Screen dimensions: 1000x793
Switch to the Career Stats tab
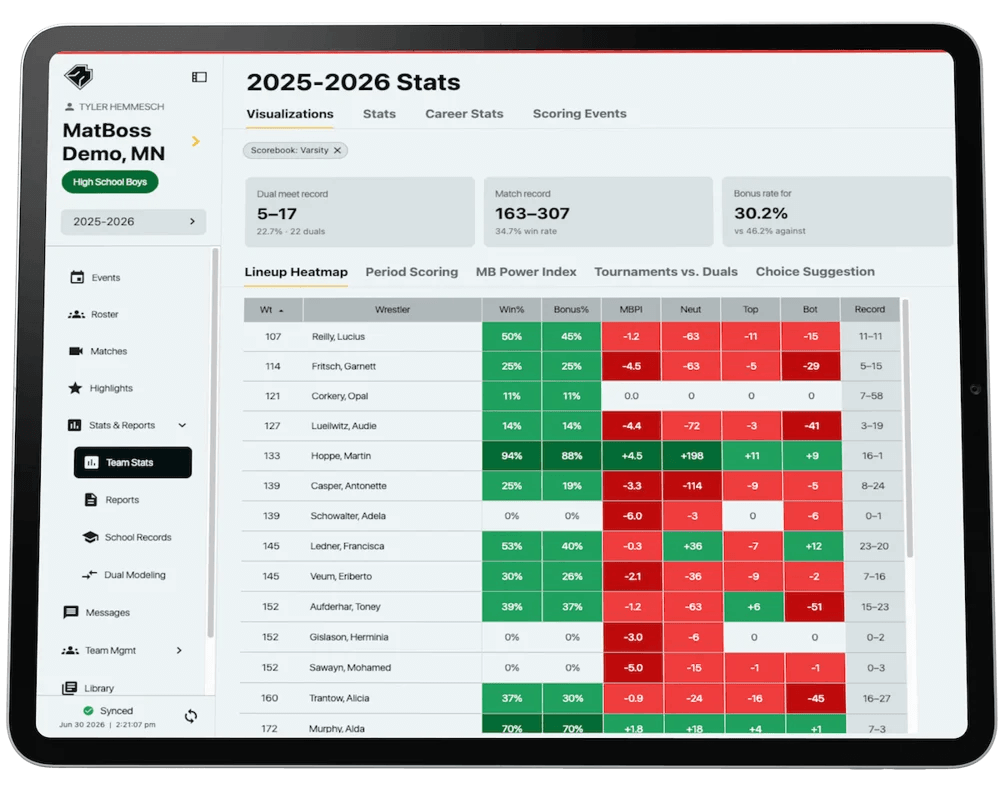[x=464, y=114]
